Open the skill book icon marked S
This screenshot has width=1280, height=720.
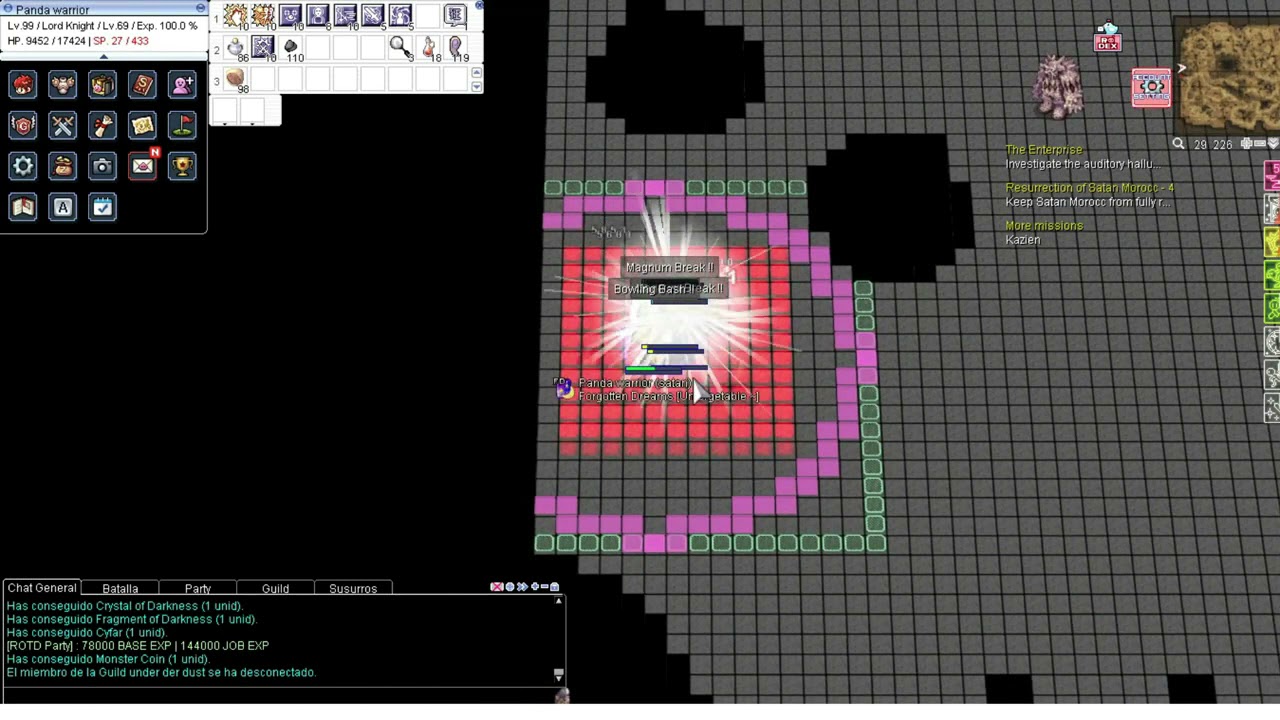(143, 85)
